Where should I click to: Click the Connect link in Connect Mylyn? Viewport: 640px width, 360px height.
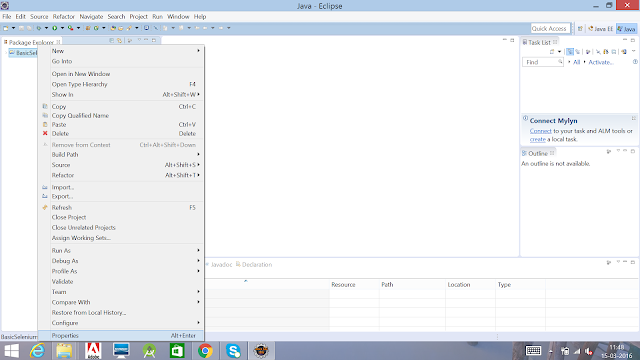pyautogui.click(x=540, y=131)
